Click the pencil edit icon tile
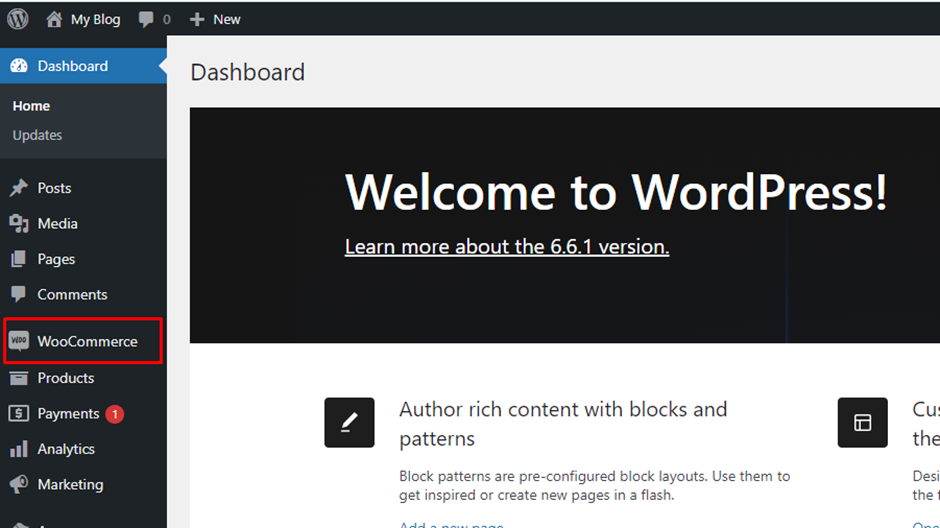Image resolution: width=940 pixels, height=528 pixels. tap(350, 423)
